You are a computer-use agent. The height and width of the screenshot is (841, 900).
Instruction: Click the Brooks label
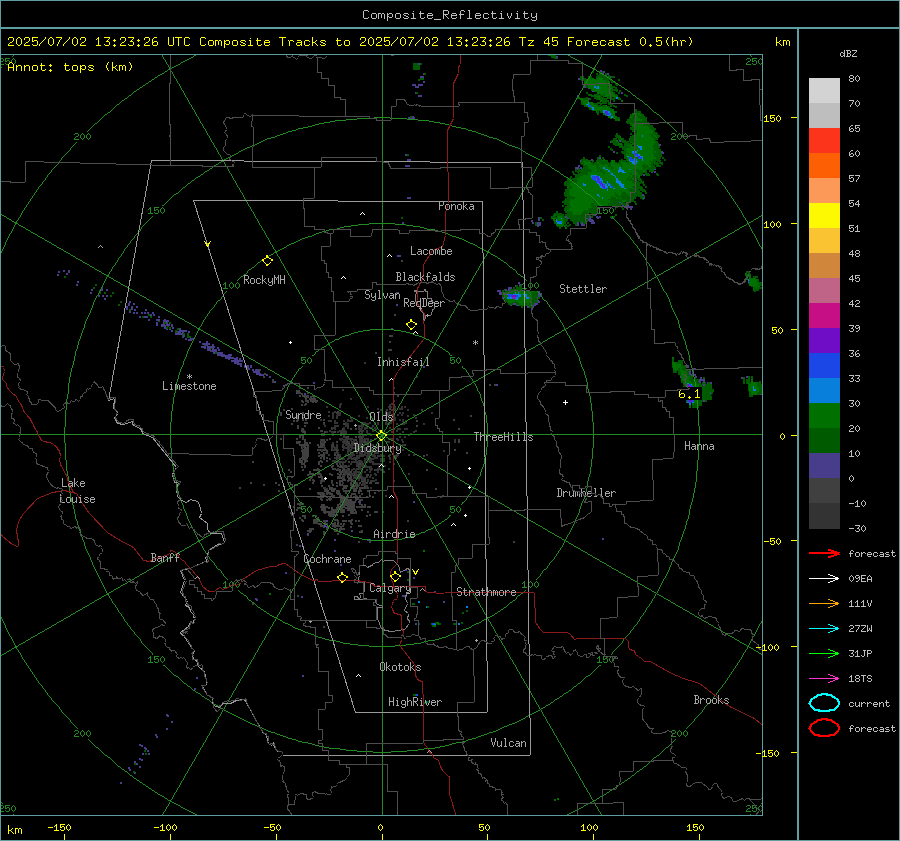coord(711,700)
